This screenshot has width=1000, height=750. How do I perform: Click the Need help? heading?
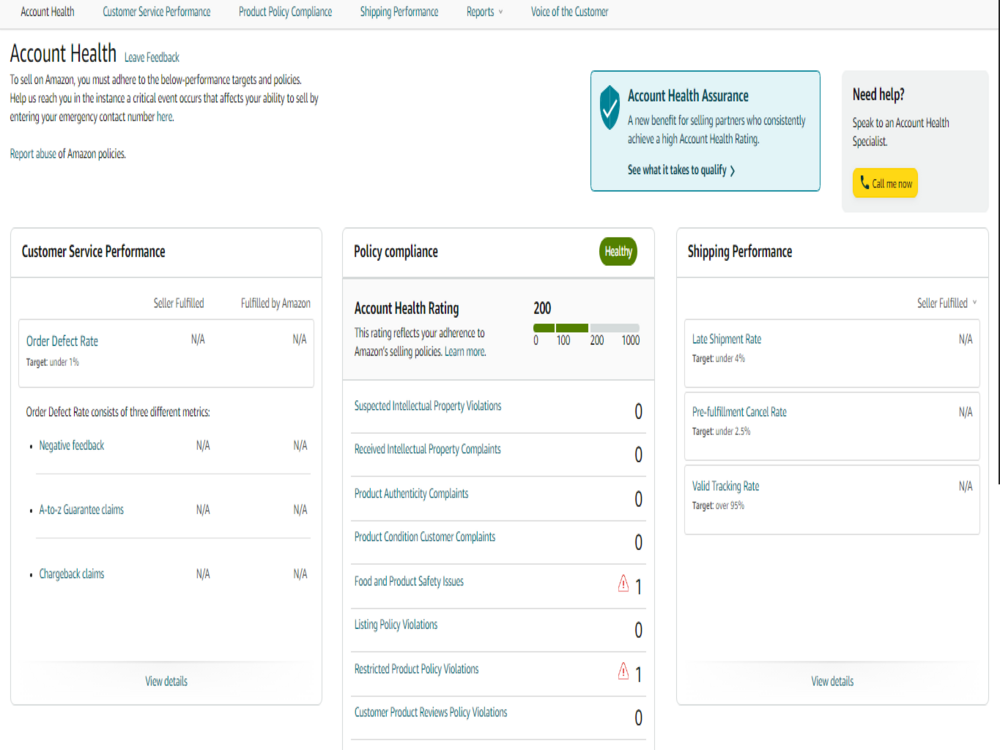click(x=878, y=94)
